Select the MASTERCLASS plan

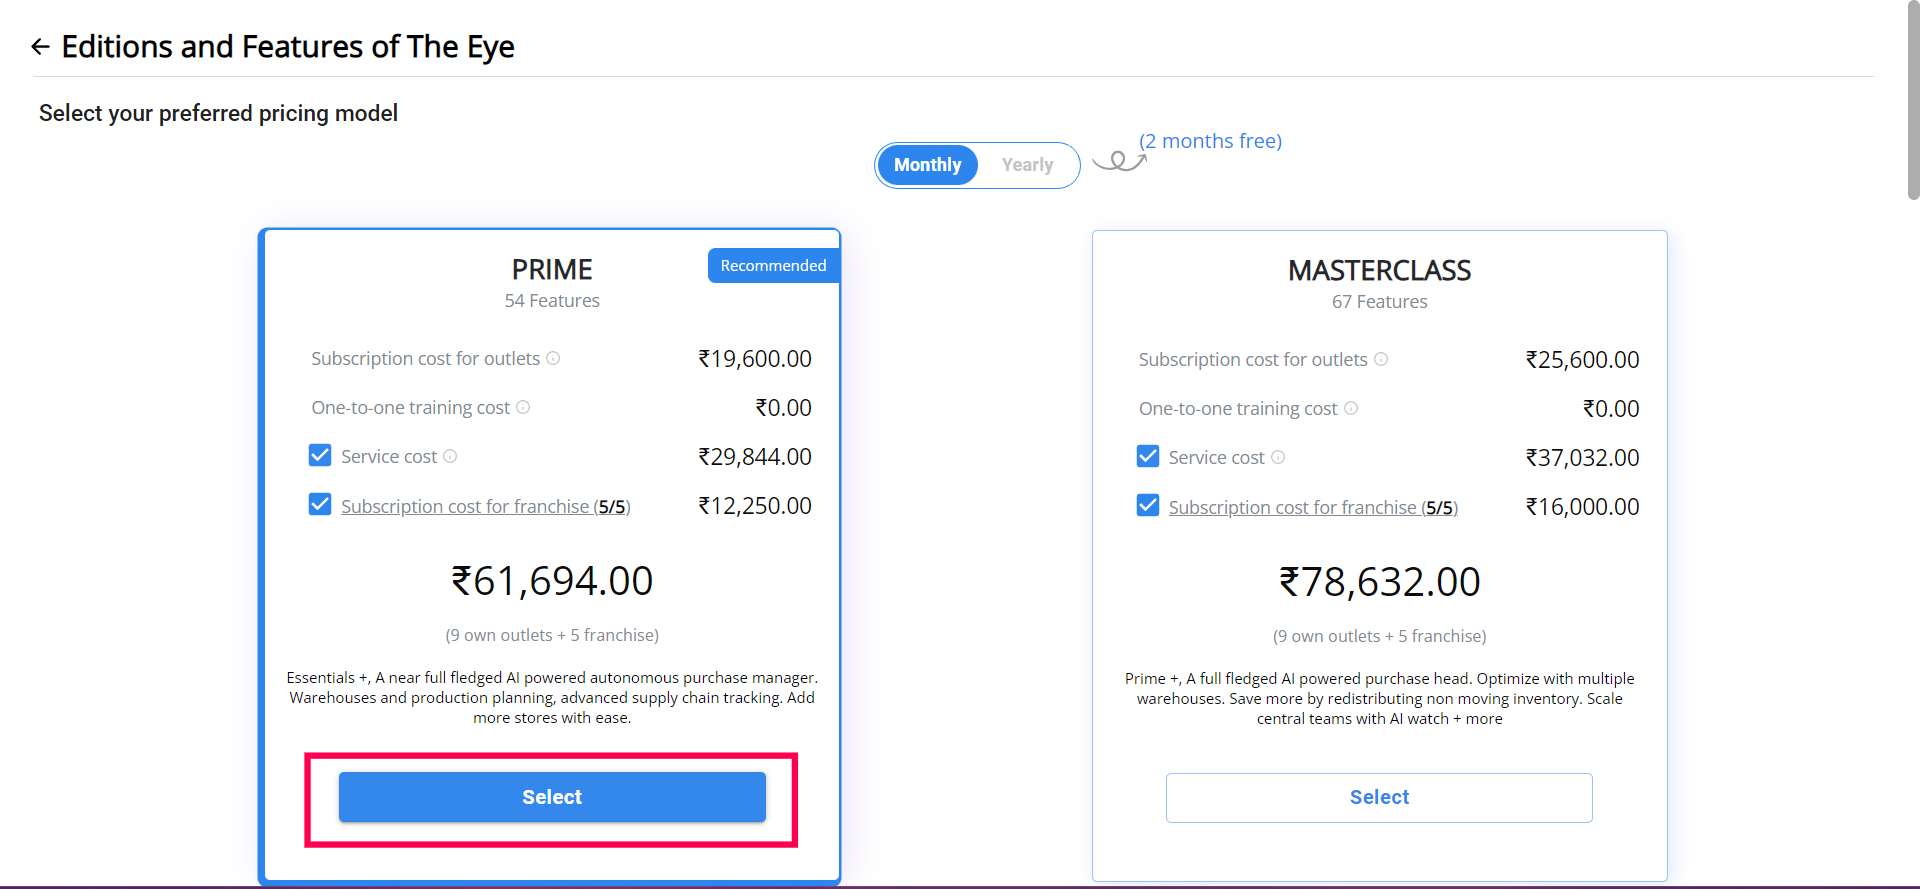point(1379,798)
